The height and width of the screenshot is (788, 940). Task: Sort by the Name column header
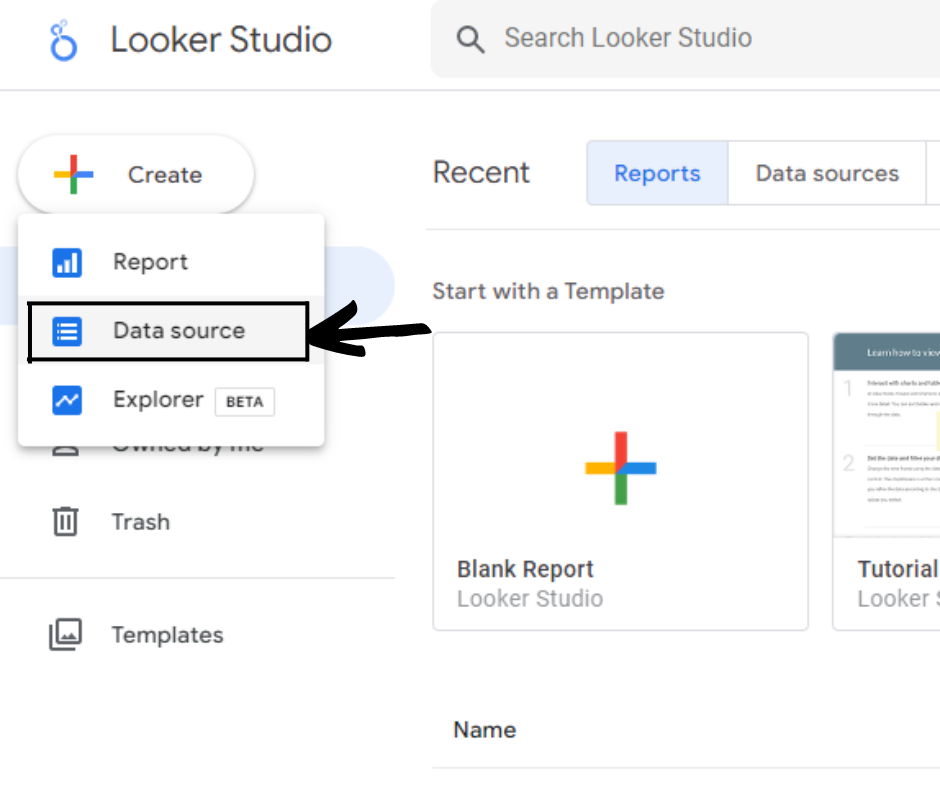click(x=485, y=730)
